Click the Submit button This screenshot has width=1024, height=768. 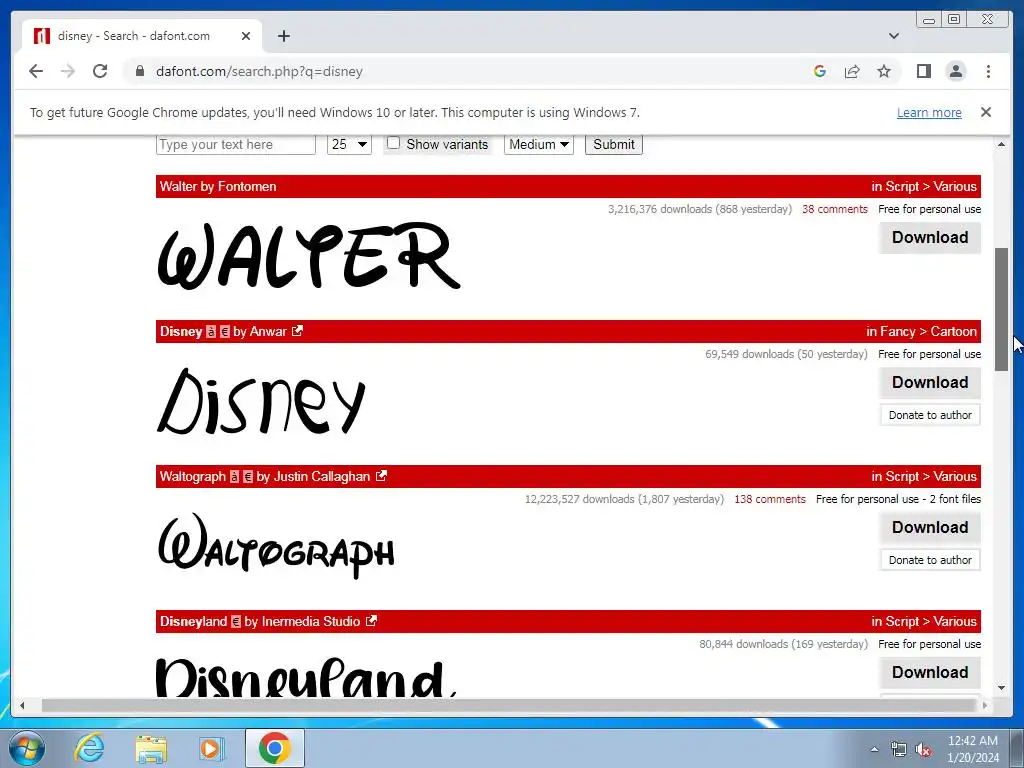tap(614, 144)
